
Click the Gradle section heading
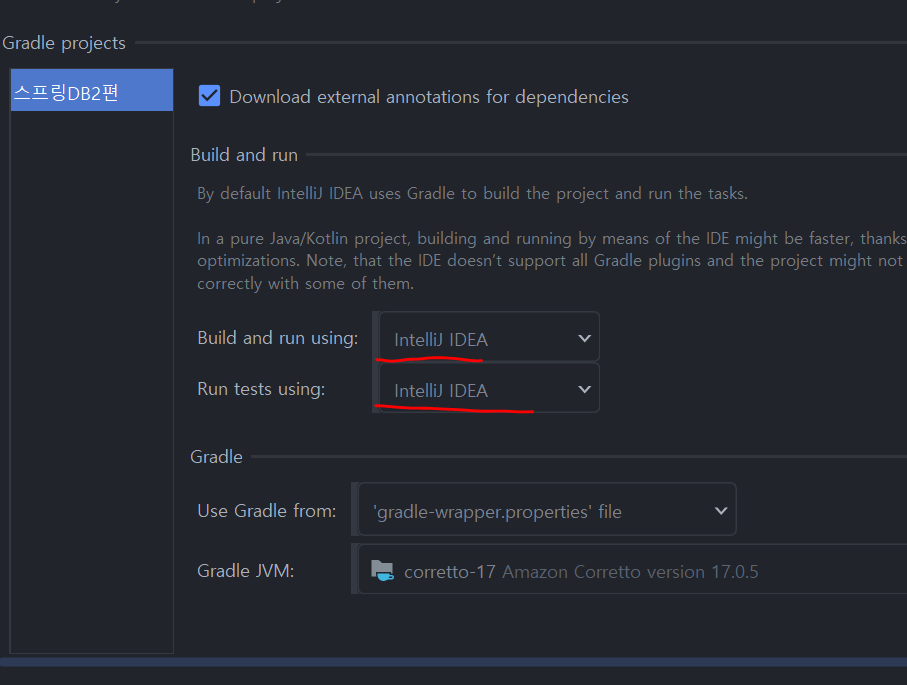click(216, 456)
